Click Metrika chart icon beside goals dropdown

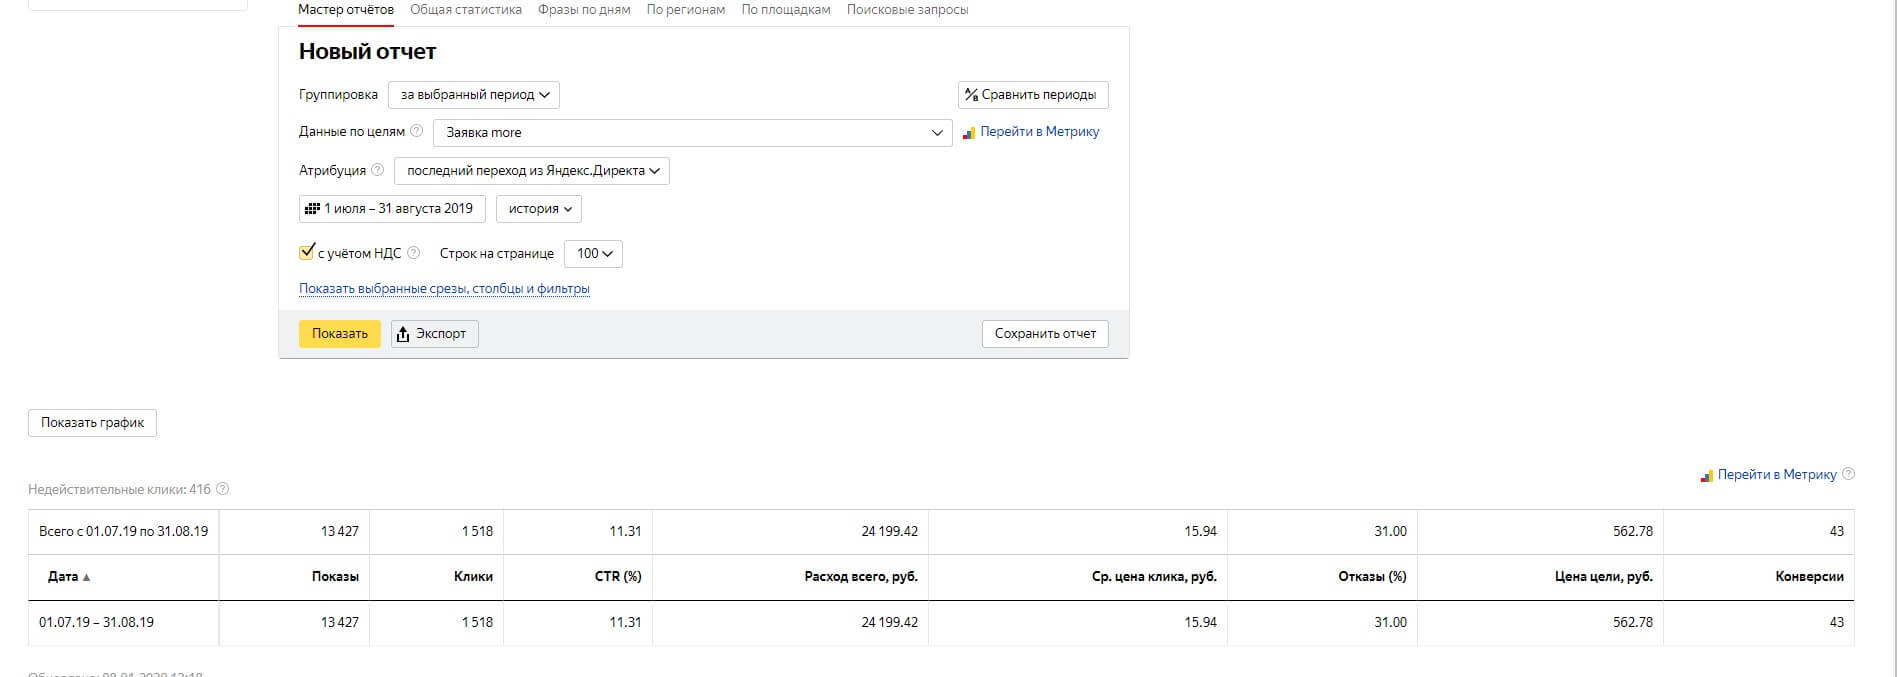[x=968, y=132]
